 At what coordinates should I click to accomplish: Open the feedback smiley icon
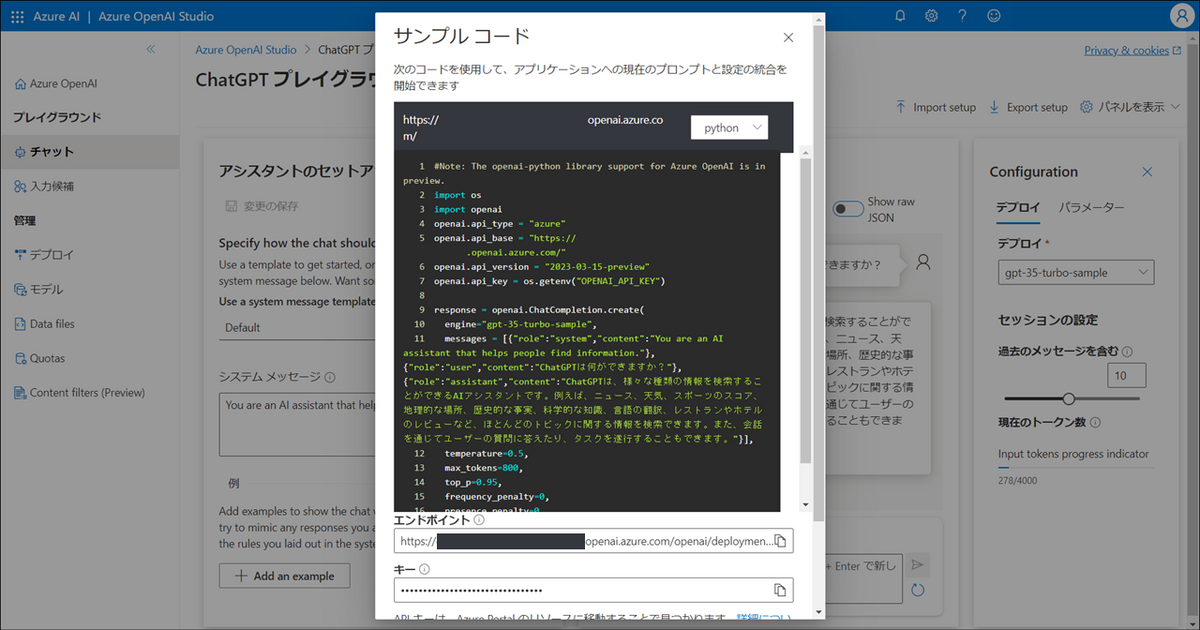[x=993, y=16]
